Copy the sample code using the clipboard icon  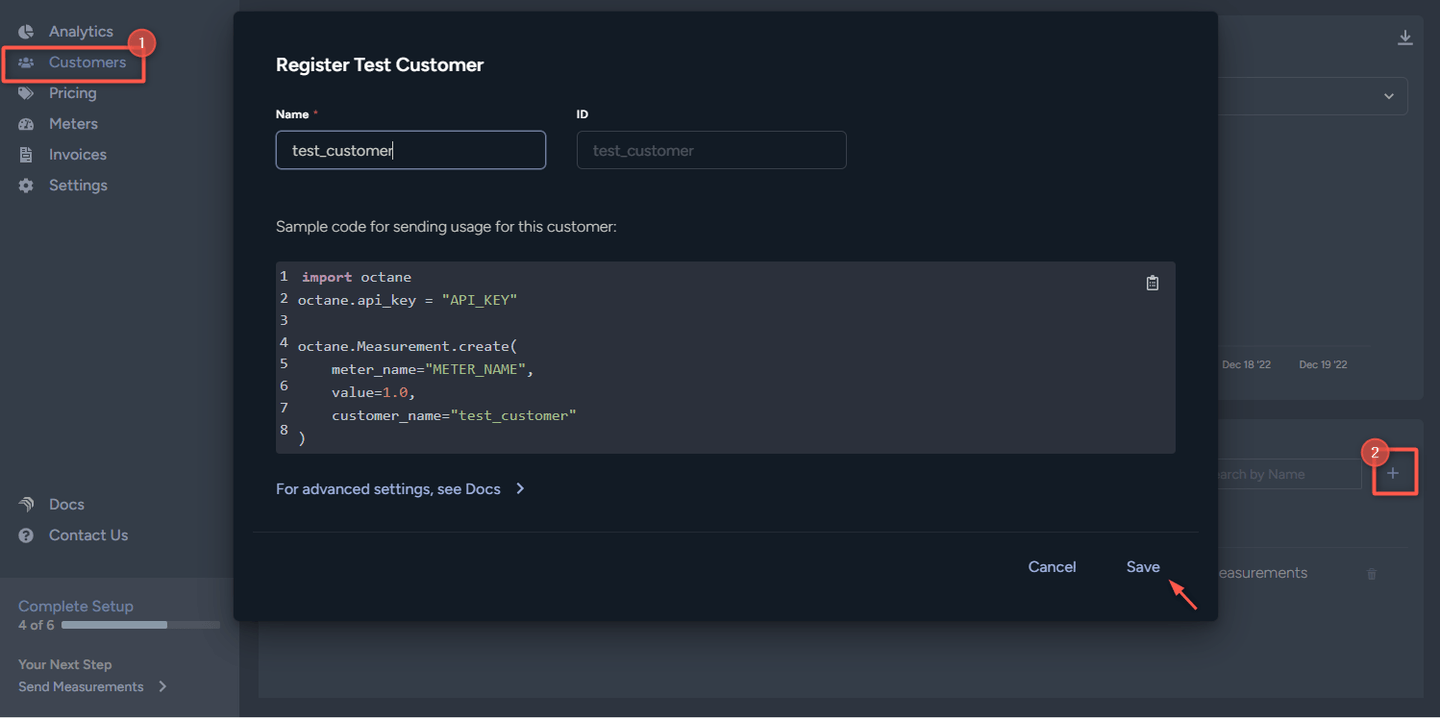click(x=1152, y=283)
